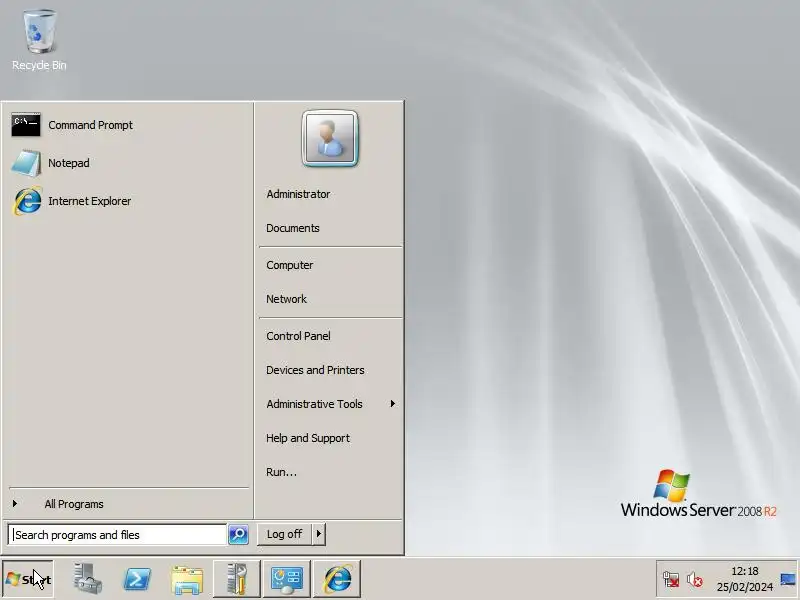Open Computer from the Start menu

tap(289, 265)
